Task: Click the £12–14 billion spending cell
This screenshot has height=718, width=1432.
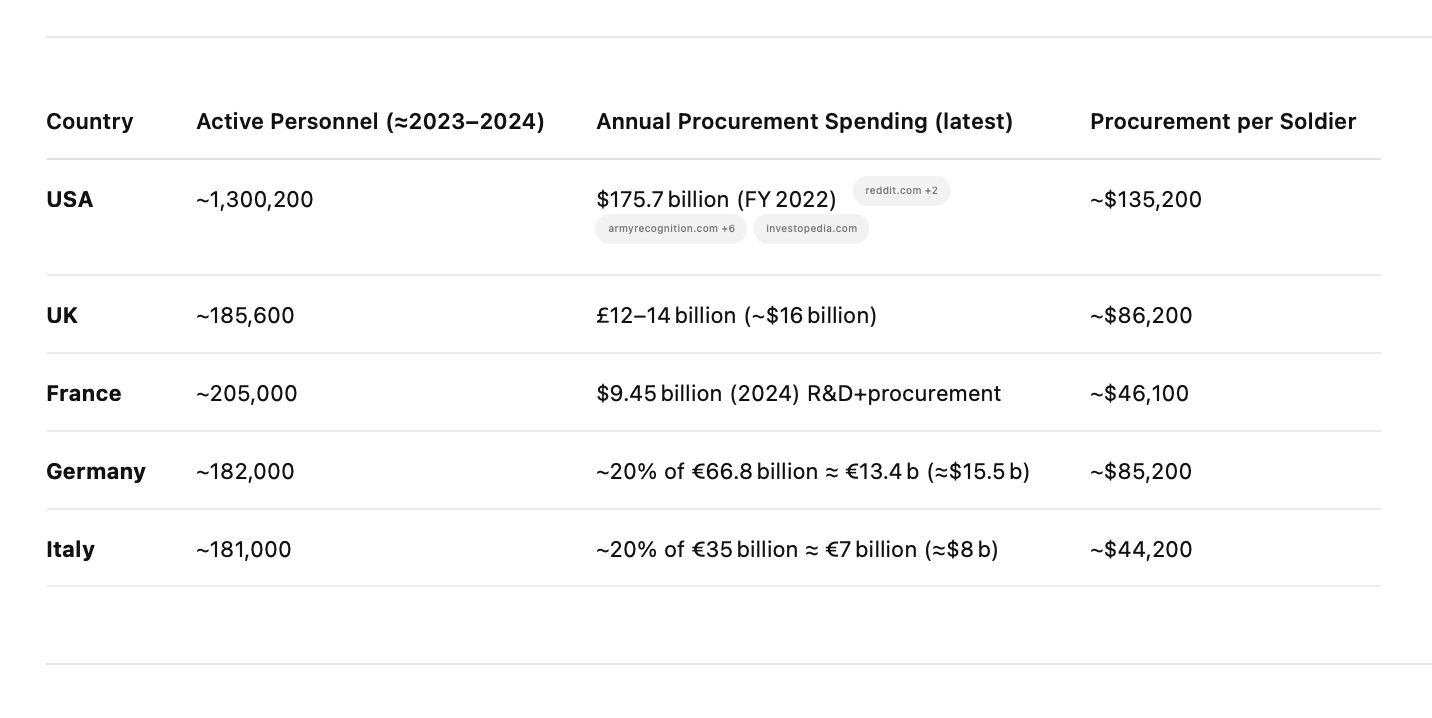Action: tap(736, 315)
